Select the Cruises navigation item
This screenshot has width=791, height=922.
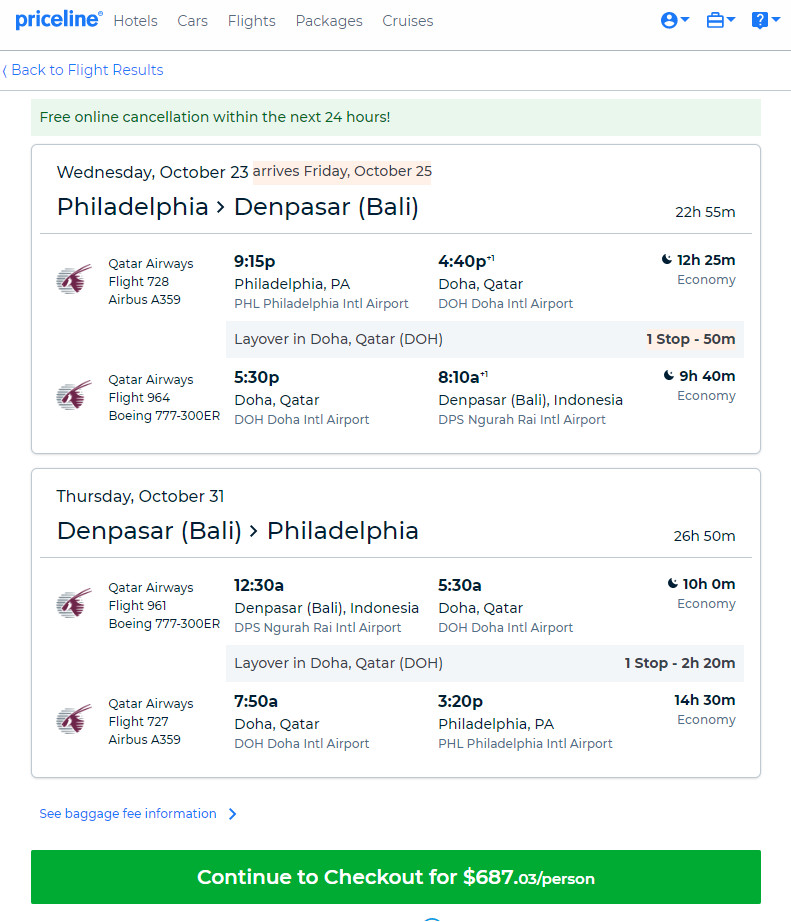pos(408,21)
